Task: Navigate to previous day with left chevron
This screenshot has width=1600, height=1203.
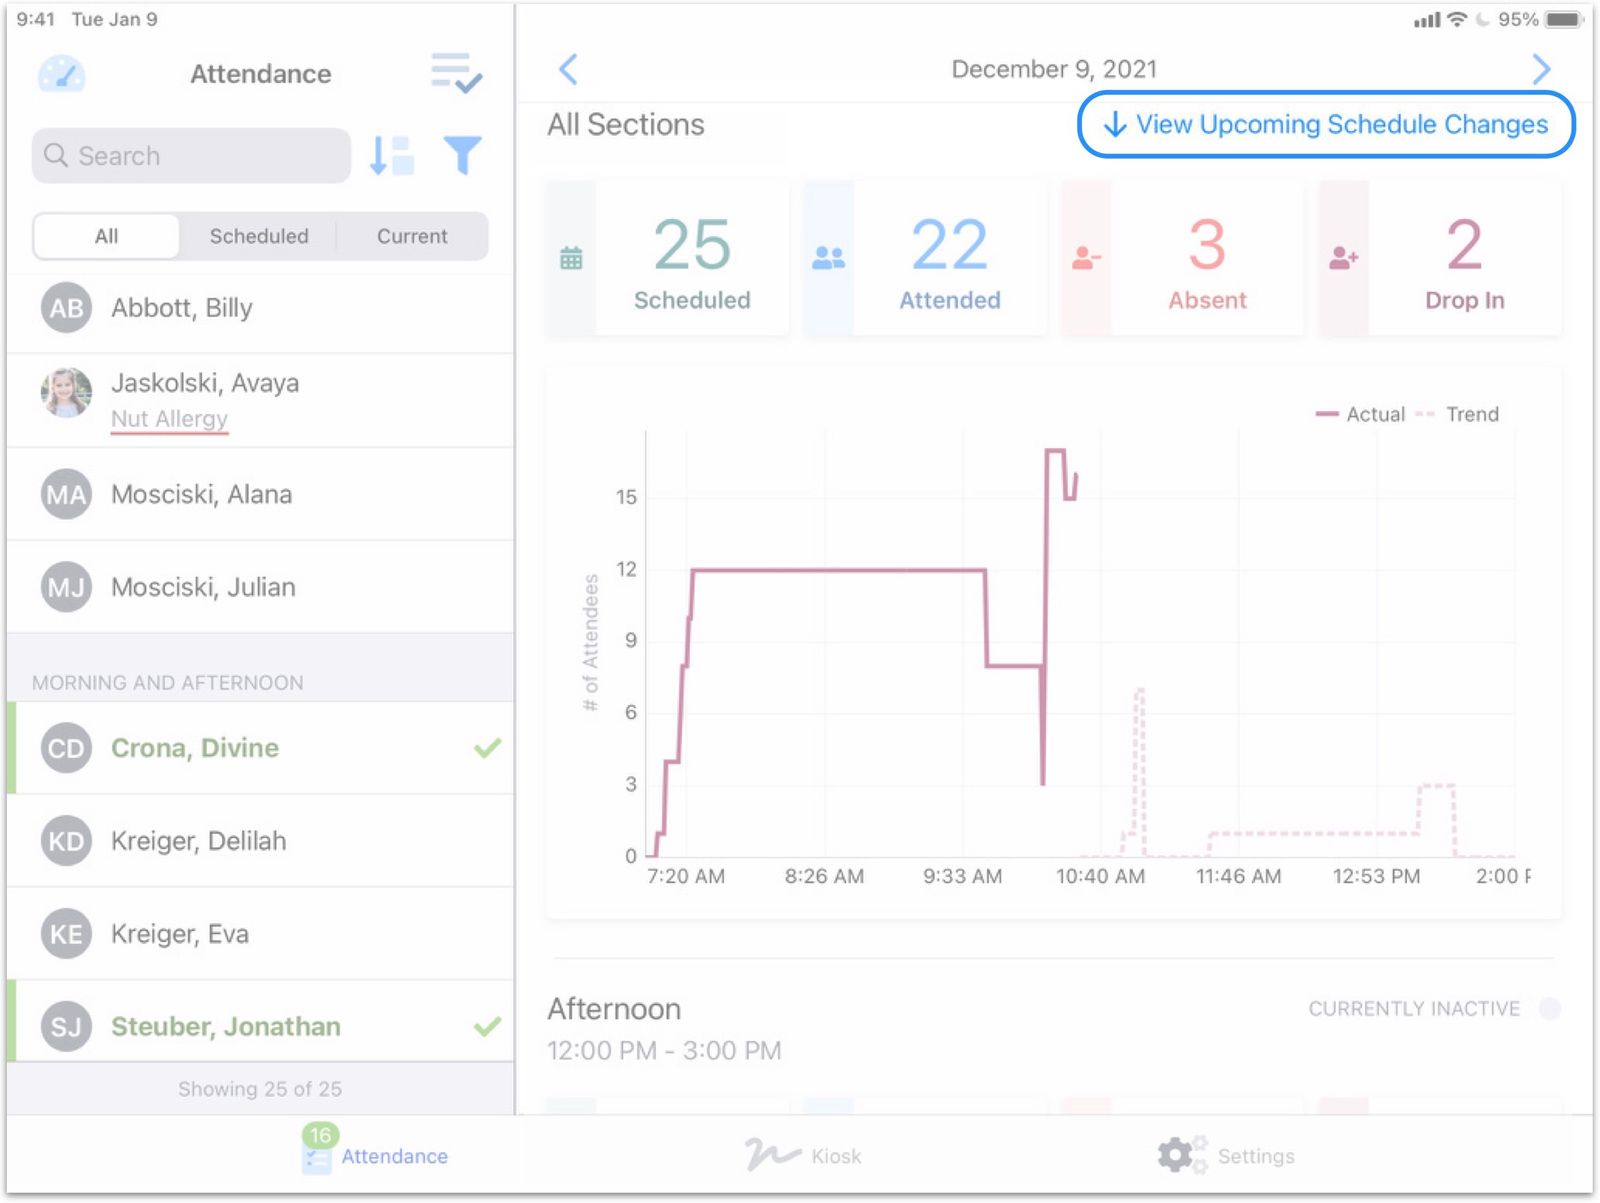Action: (568, 69)
